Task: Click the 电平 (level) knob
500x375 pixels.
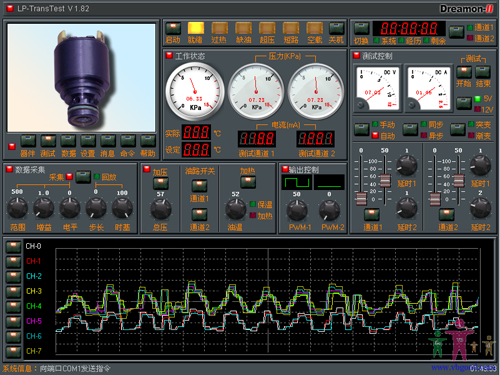Action: point(70,208)
